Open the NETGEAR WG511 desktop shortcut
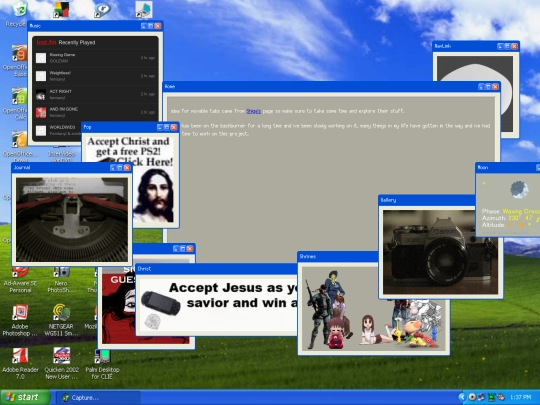540x405 pixels. coord(61,312)
